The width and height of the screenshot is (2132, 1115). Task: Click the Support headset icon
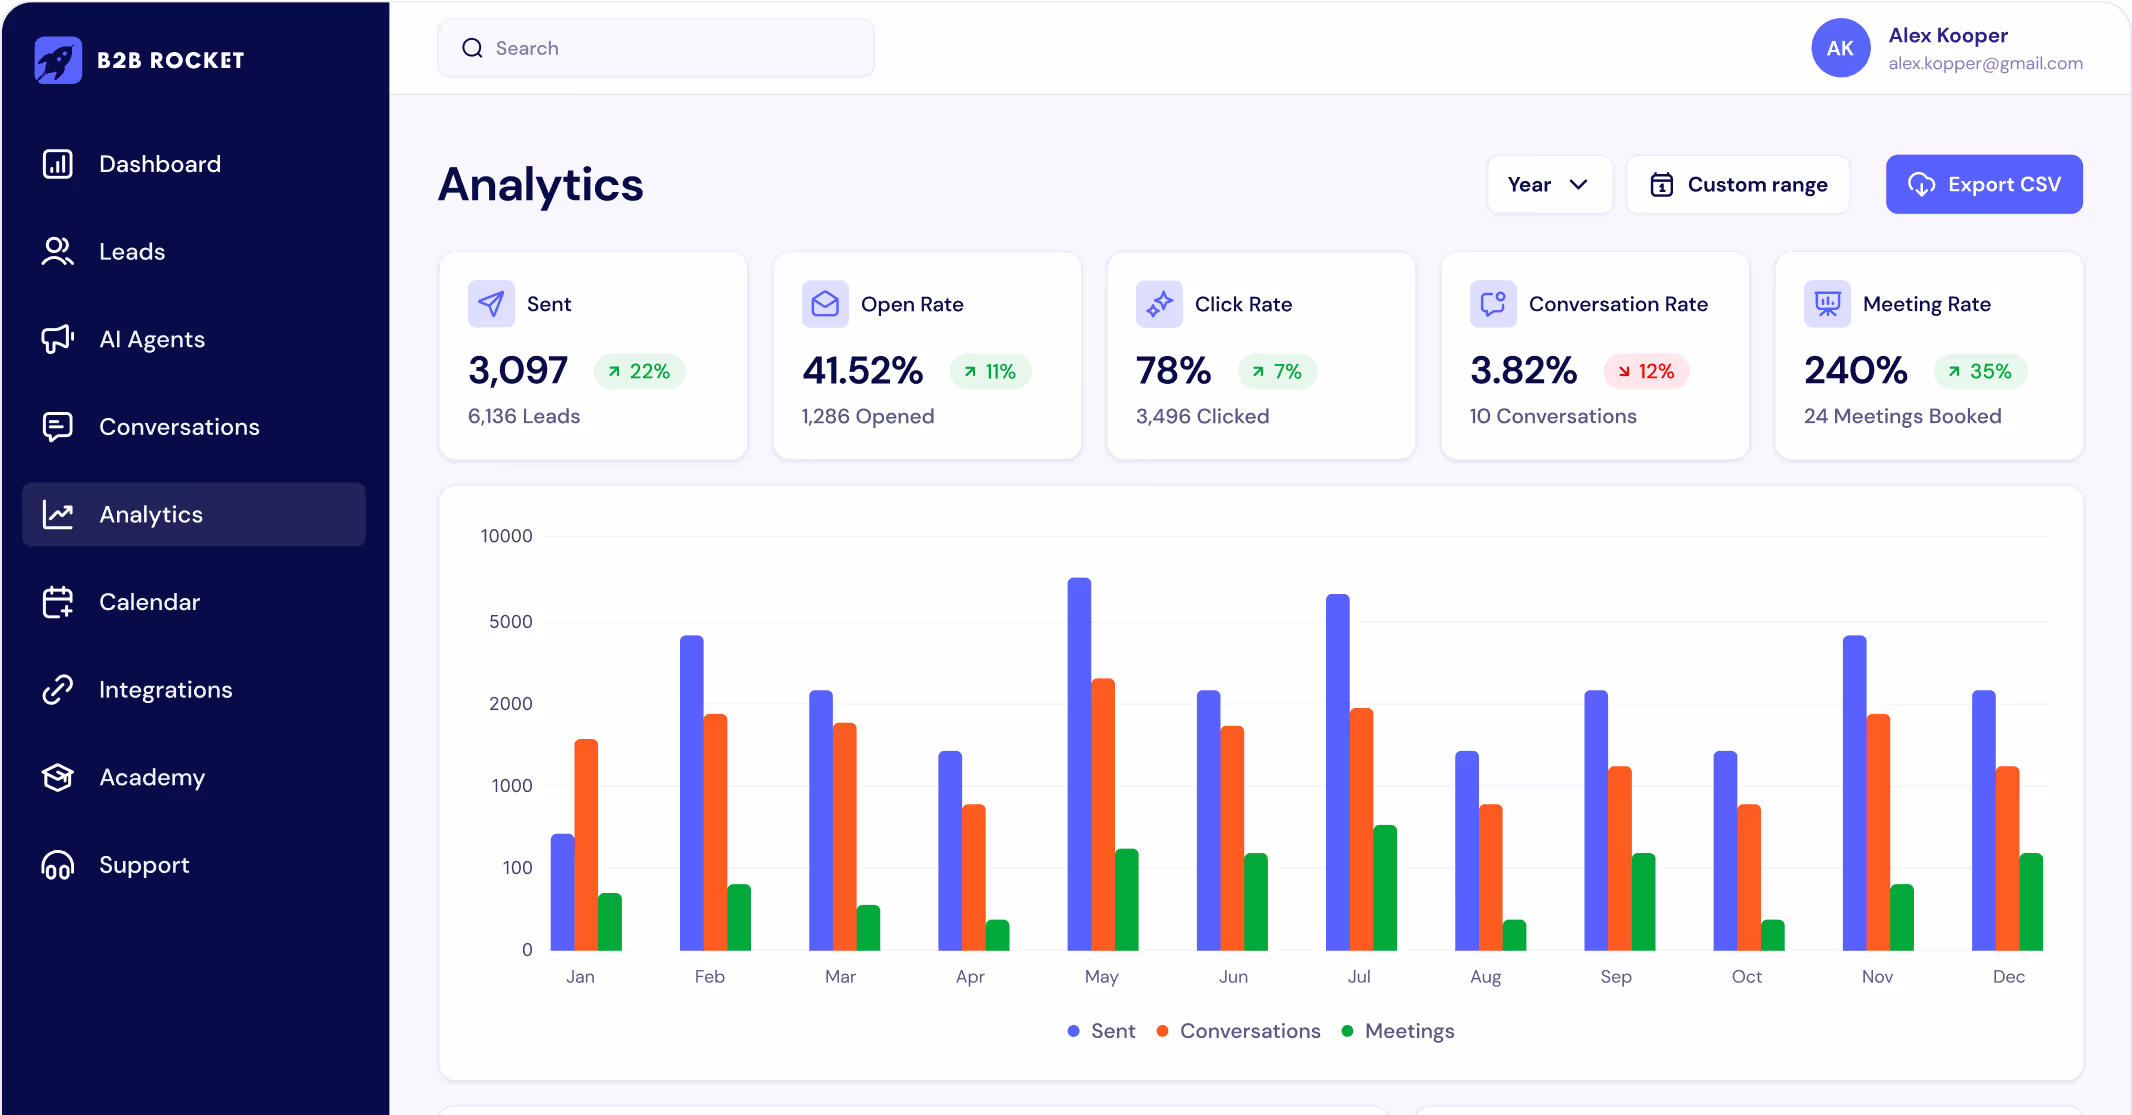click(x=58, y=865)
